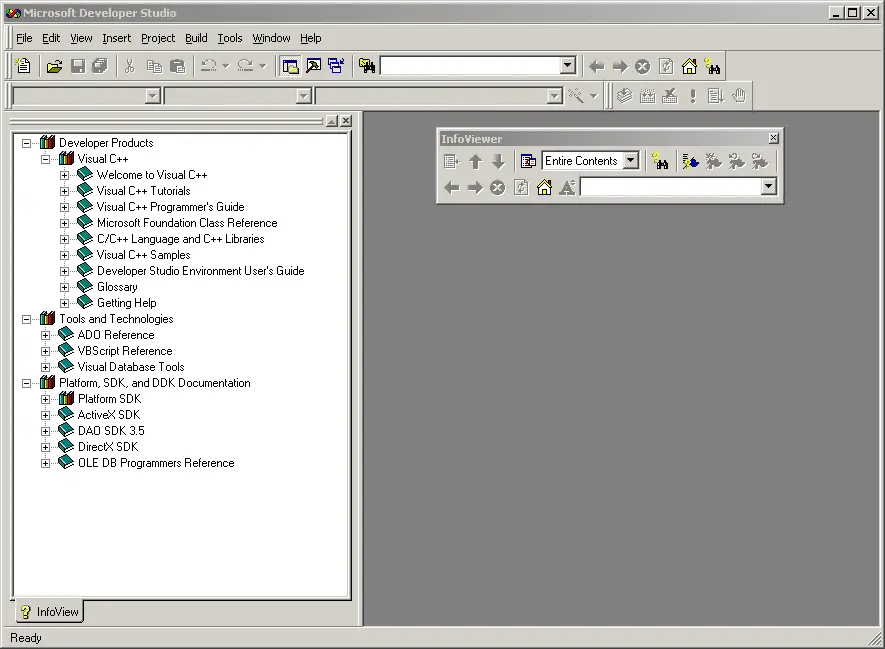Image resolution: width=885 pixels, height=649 pixels.
Task: Open the File menu
Action: click(24, 38)
